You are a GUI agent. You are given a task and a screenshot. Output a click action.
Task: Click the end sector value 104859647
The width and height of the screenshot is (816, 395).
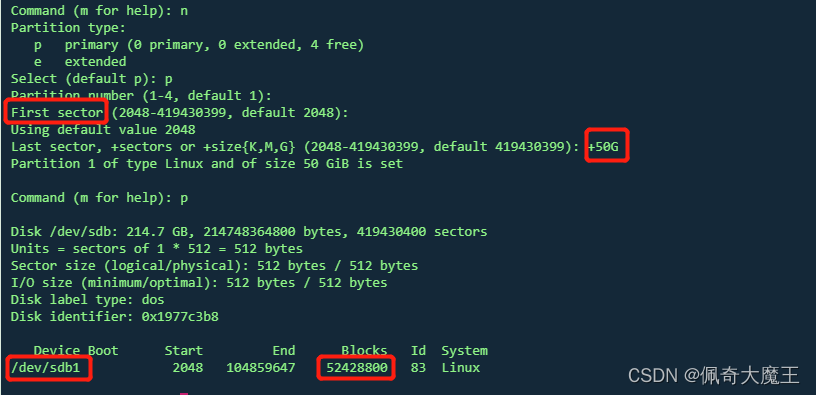tap(261, 368)
